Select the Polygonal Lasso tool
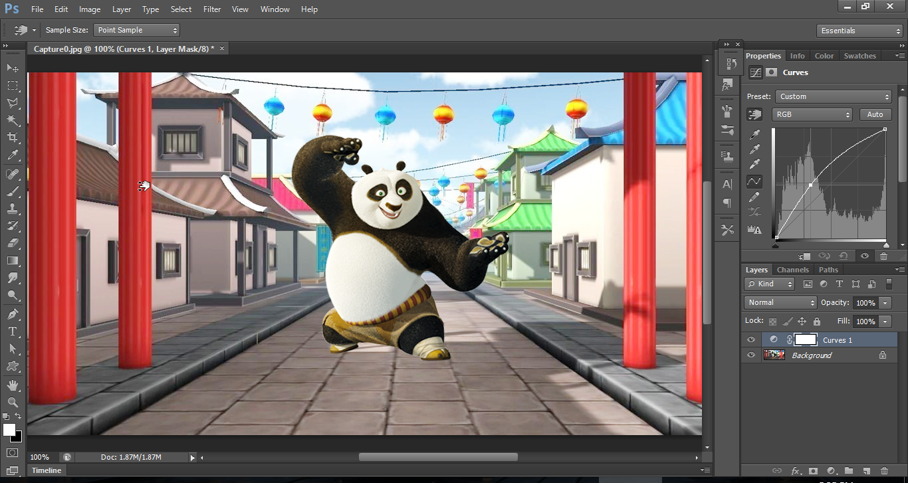Image resolution: width=909 pixels, height=484 pixels. click(13, 103)
